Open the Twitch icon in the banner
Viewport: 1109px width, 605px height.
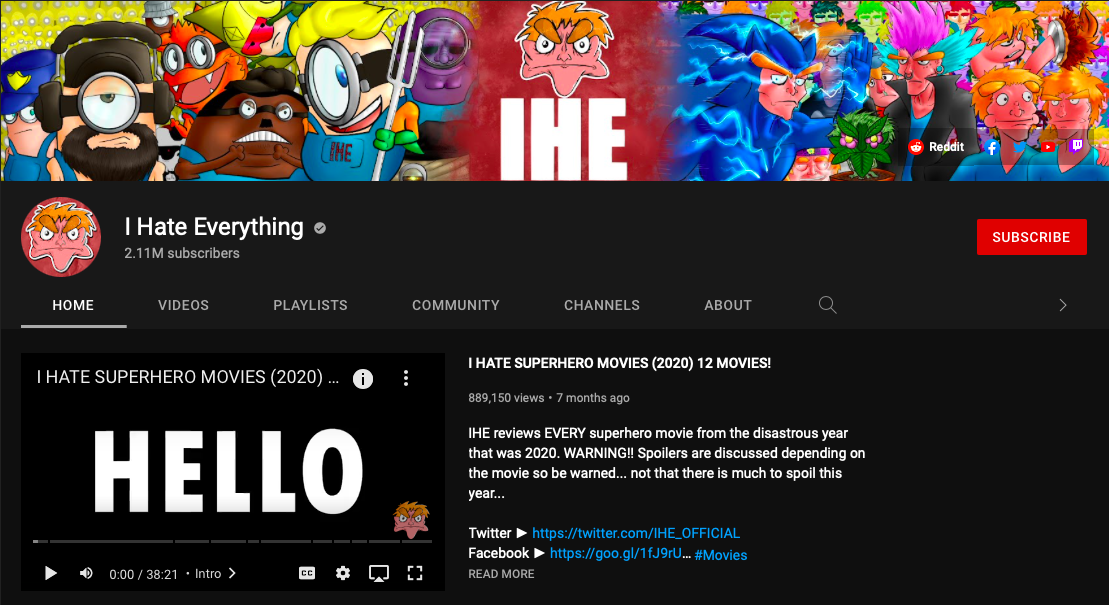[1076, 146]
